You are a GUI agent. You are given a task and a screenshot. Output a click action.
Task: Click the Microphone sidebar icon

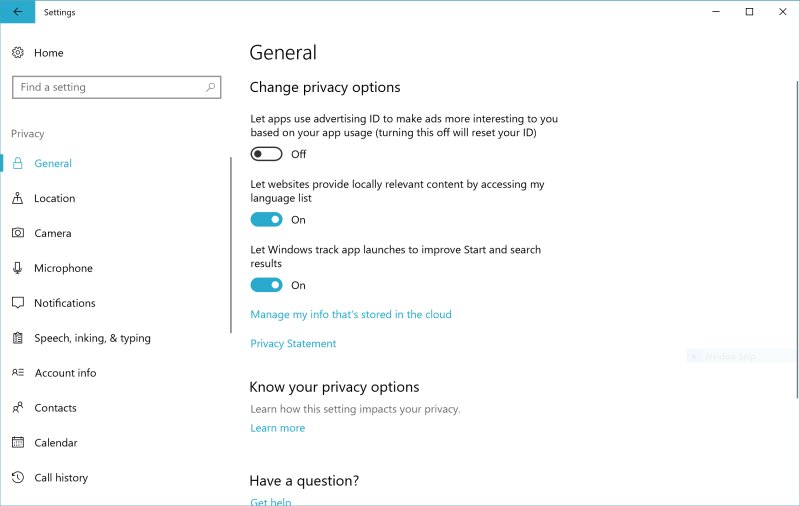click(18, 268)
